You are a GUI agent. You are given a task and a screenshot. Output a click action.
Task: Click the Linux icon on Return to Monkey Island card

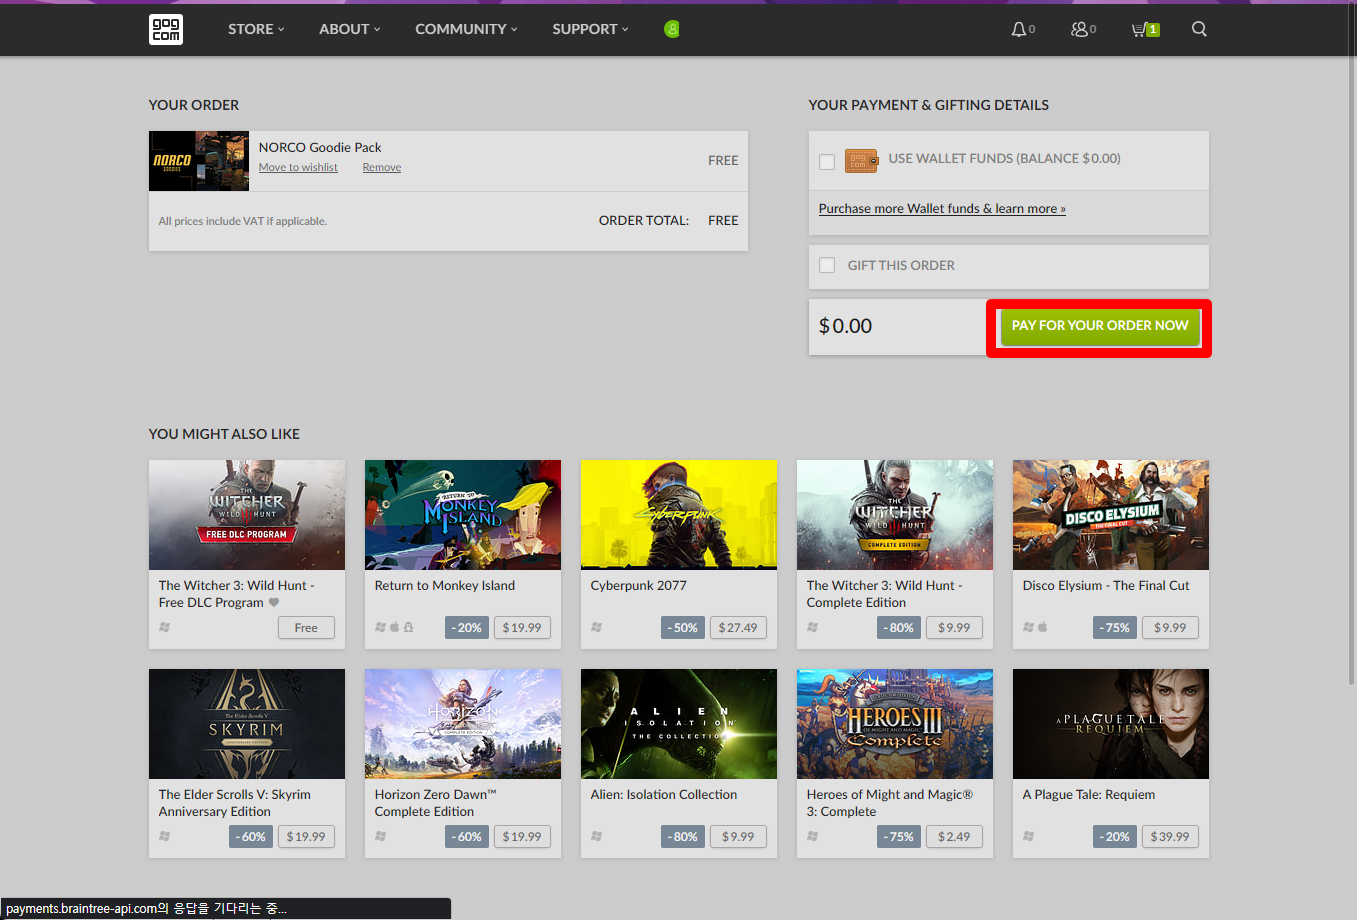[408, 627]
